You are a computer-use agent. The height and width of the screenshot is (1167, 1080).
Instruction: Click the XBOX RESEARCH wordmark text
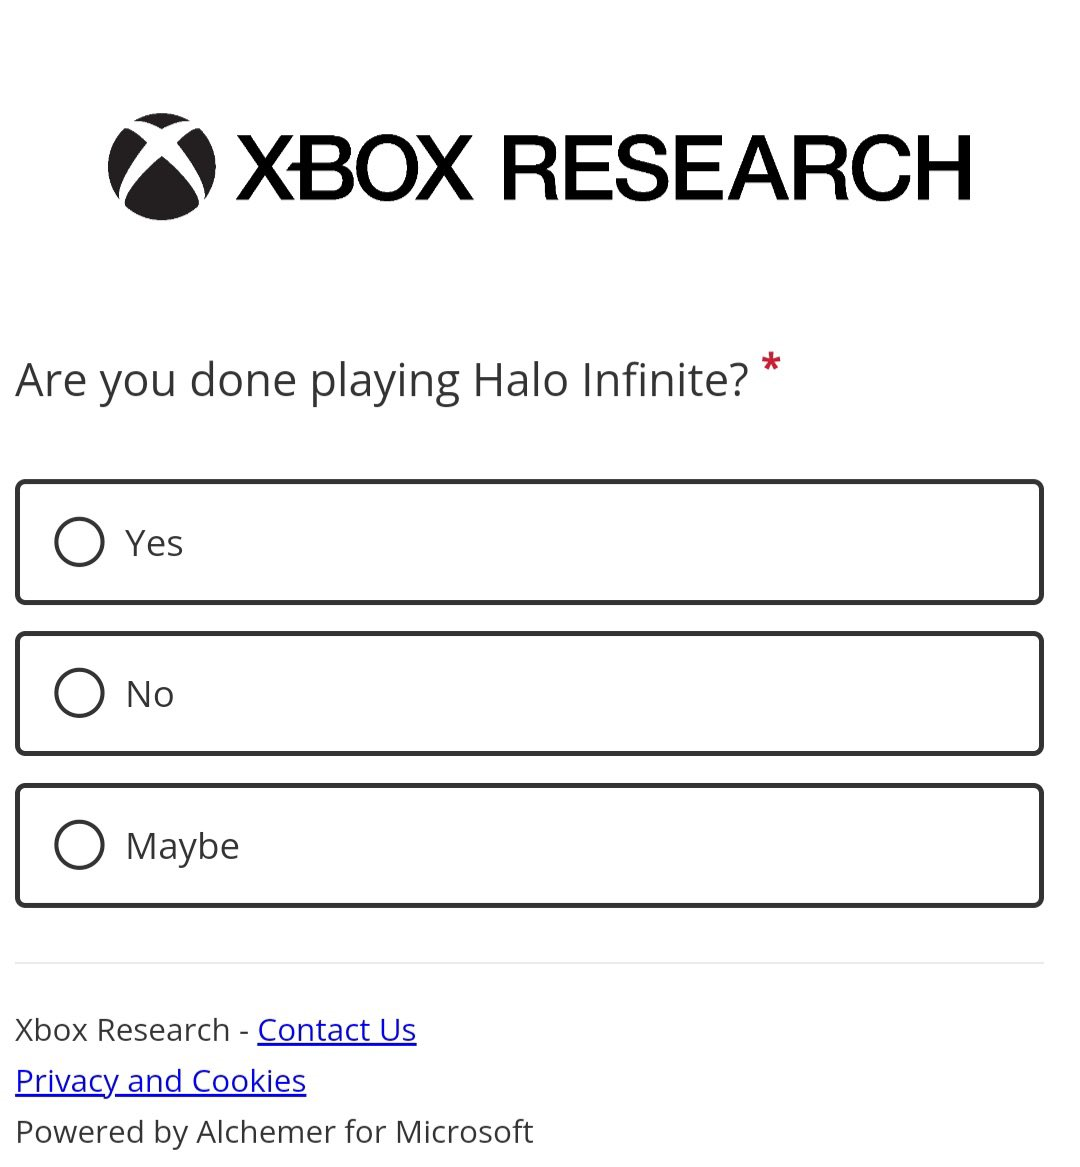point(602,167)
